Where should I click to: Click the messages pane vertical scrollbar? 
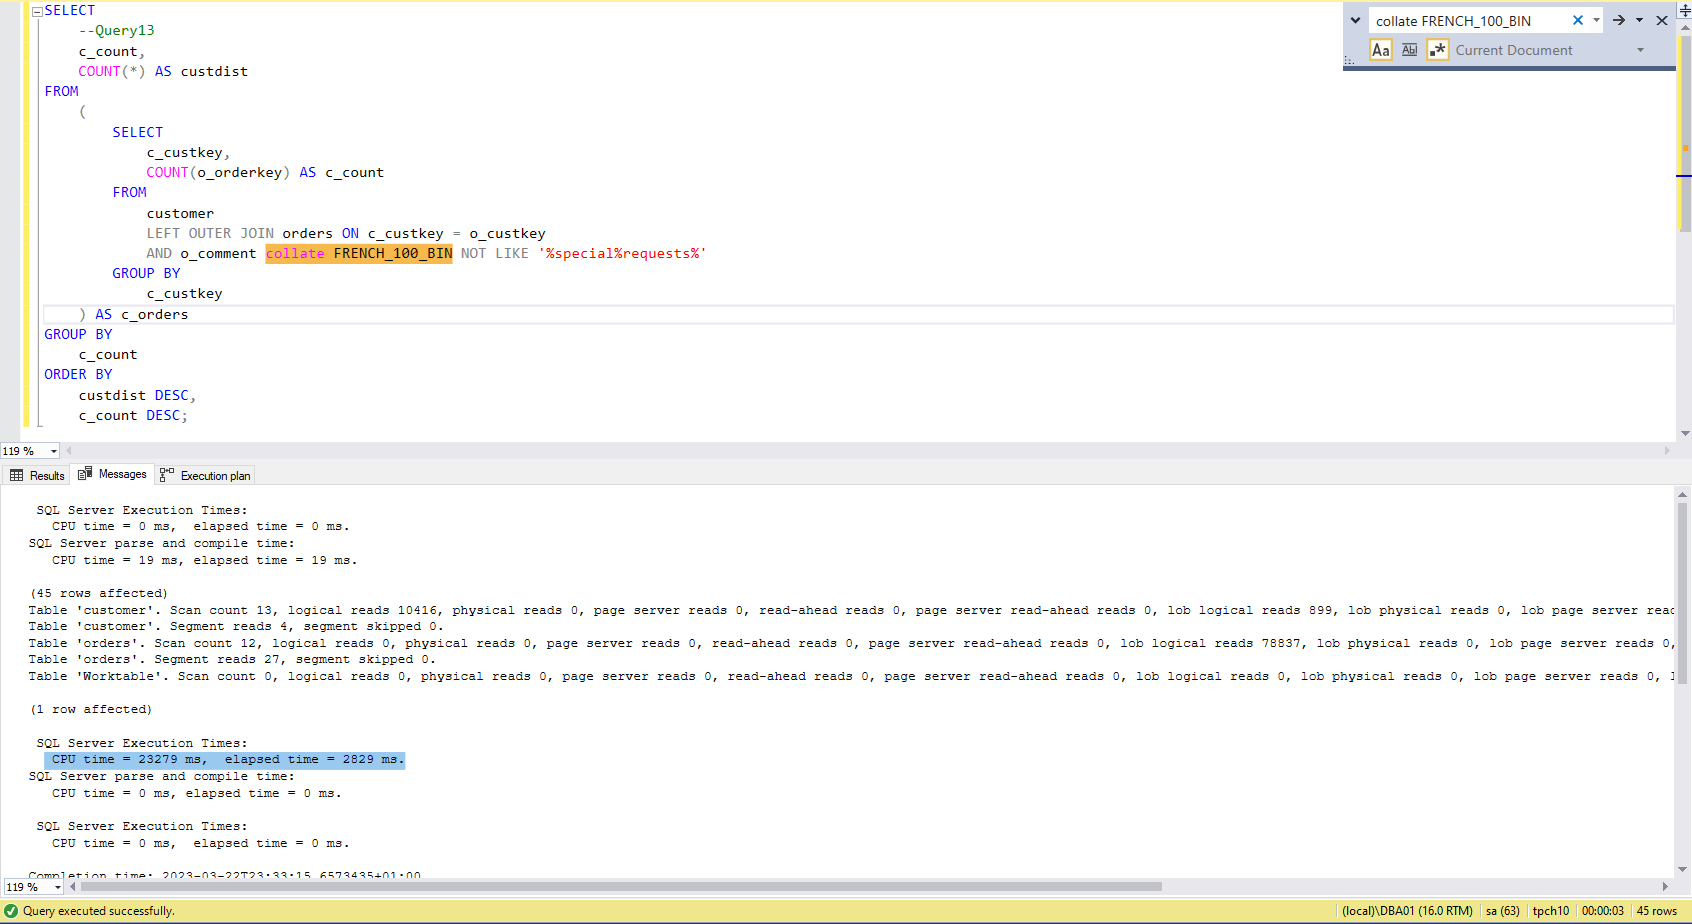tap(1683, 592)
